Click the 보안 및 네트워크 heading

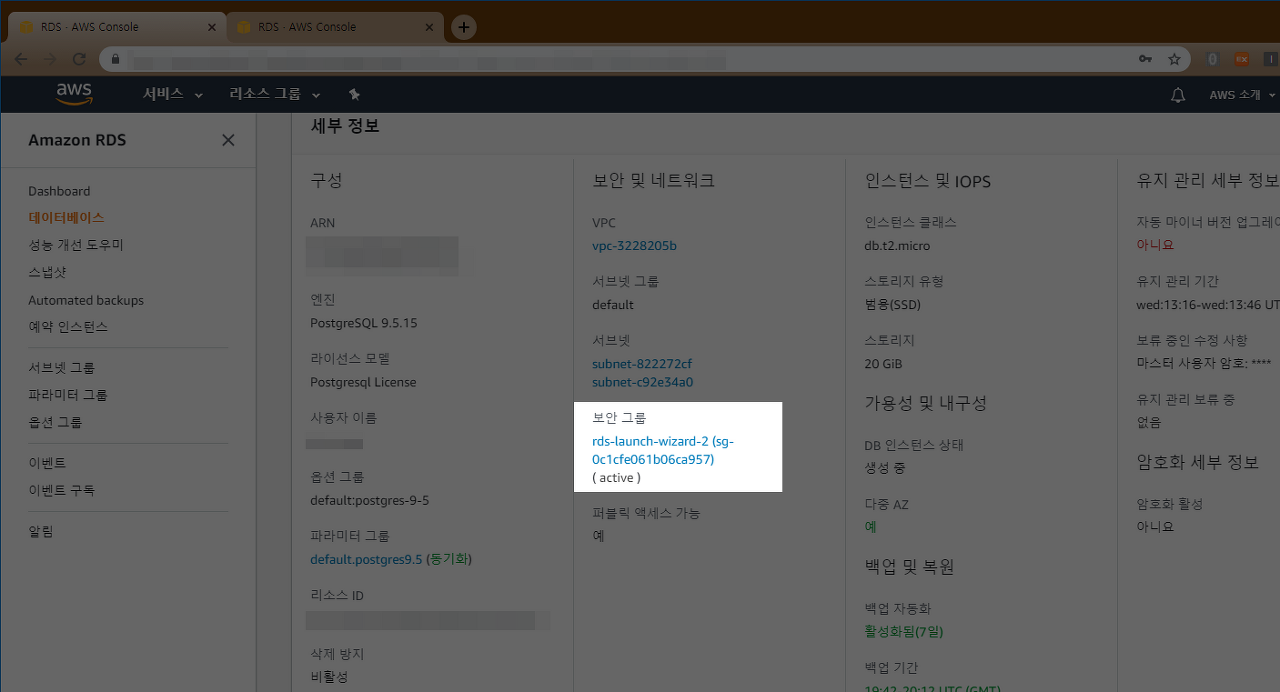tap(654, 181)
